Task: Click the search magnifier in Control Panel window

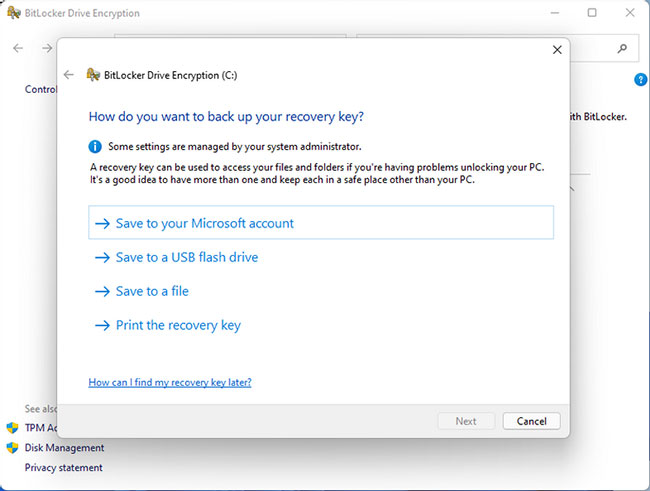Action: [x=622, y=49]
